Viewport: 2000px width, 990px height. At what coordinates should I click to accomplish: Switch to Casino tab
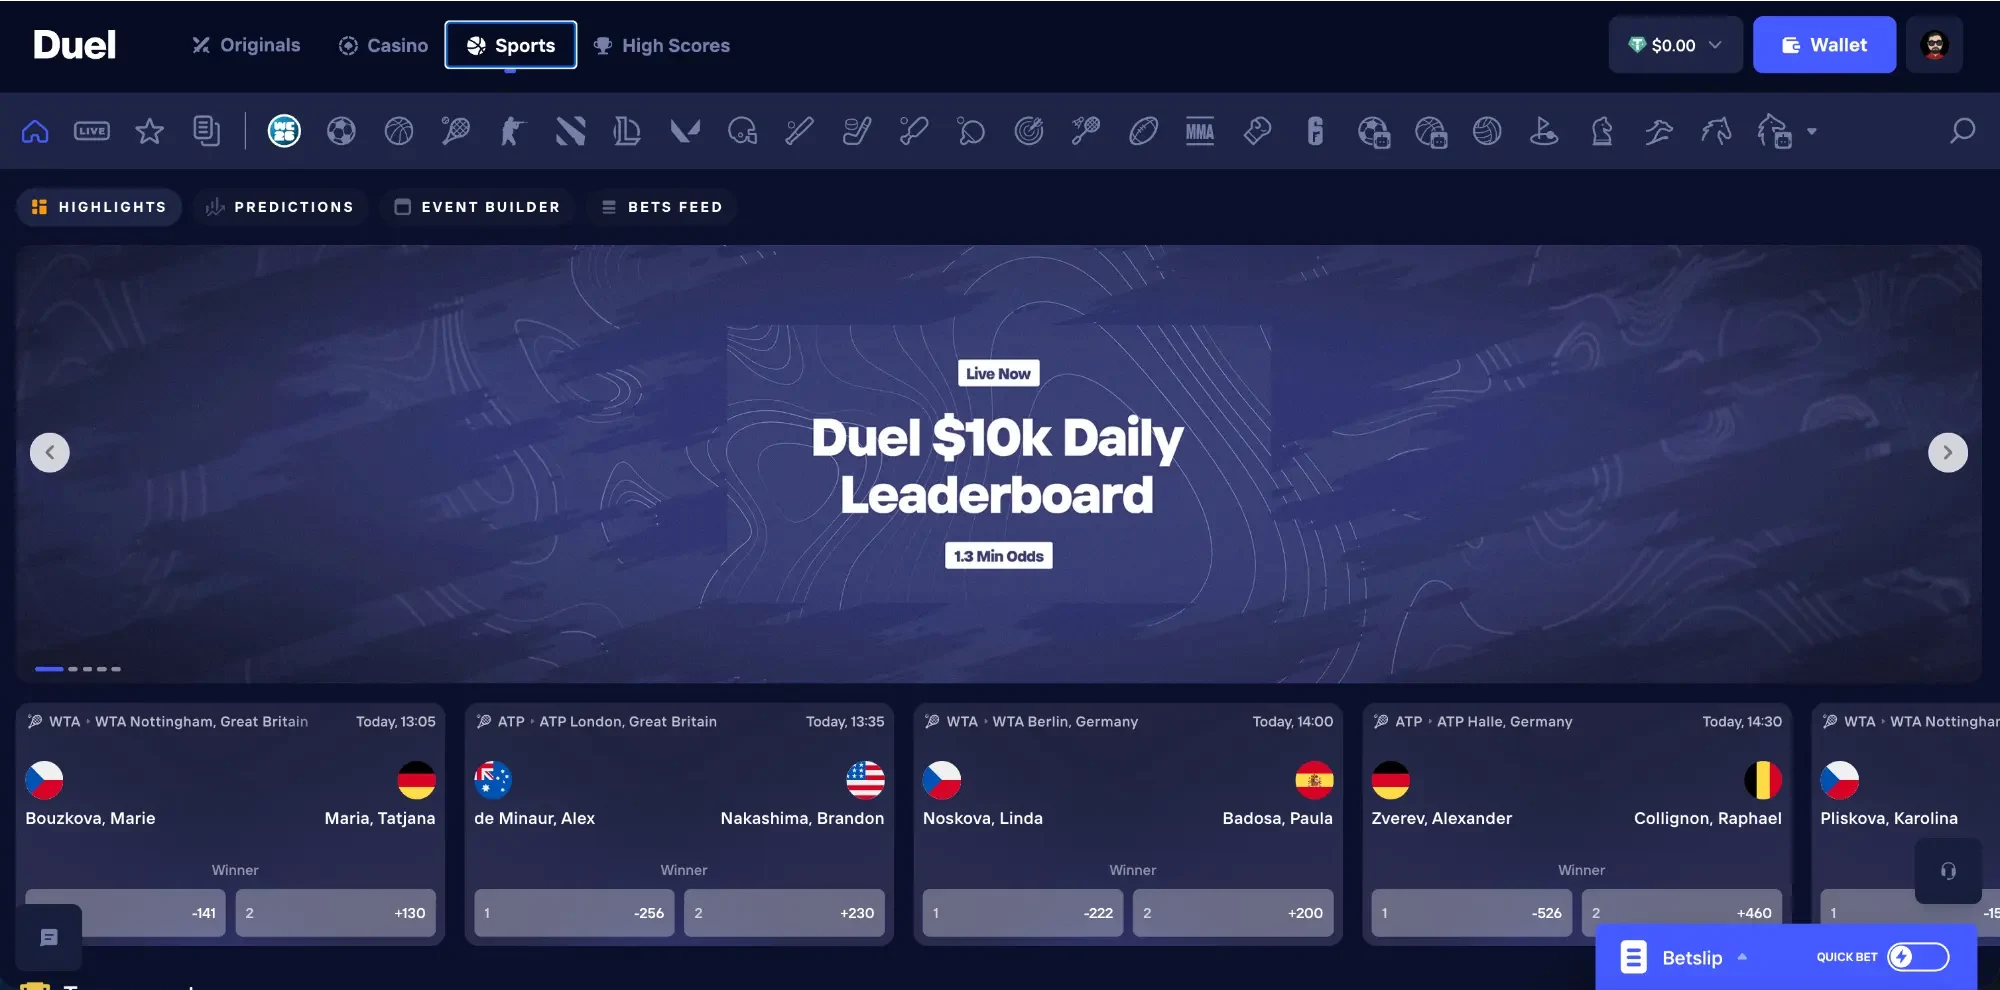tap(383, 45)
